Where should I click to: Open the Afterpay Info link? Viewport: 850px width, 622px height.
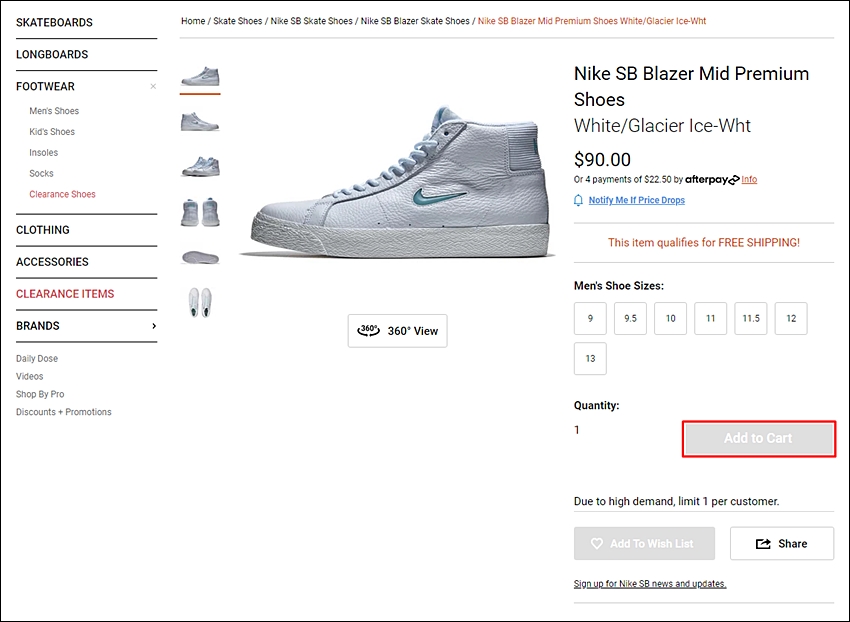(749, 179)
